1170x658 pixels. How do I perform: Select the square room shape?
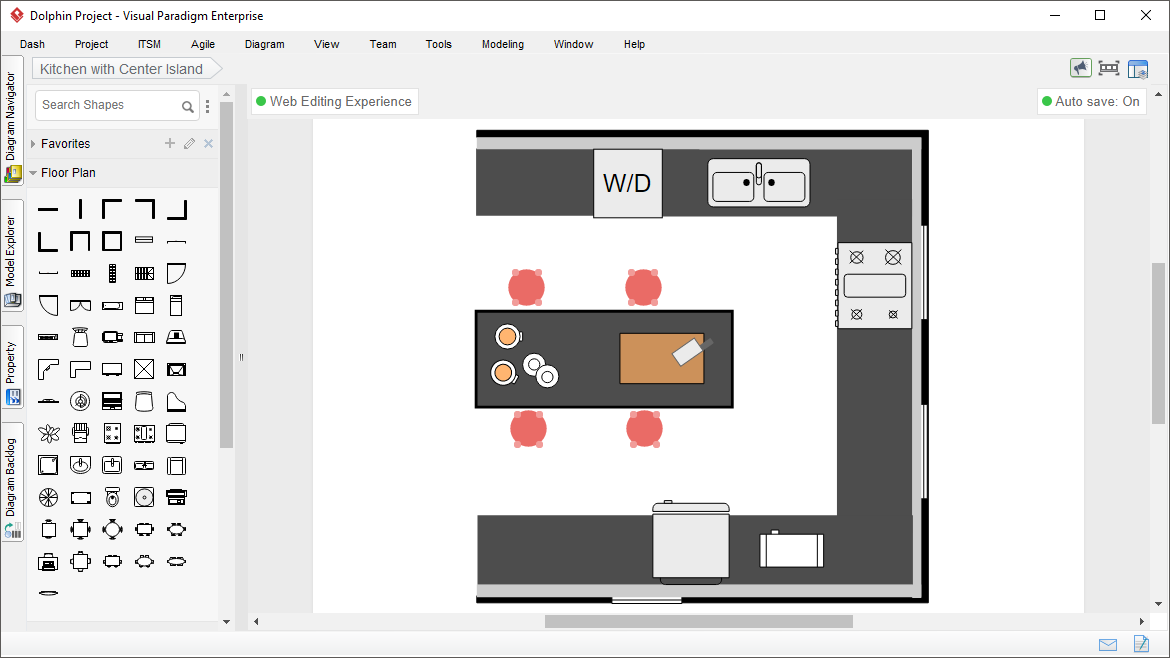pyautogui.click(x=112, y=242)
